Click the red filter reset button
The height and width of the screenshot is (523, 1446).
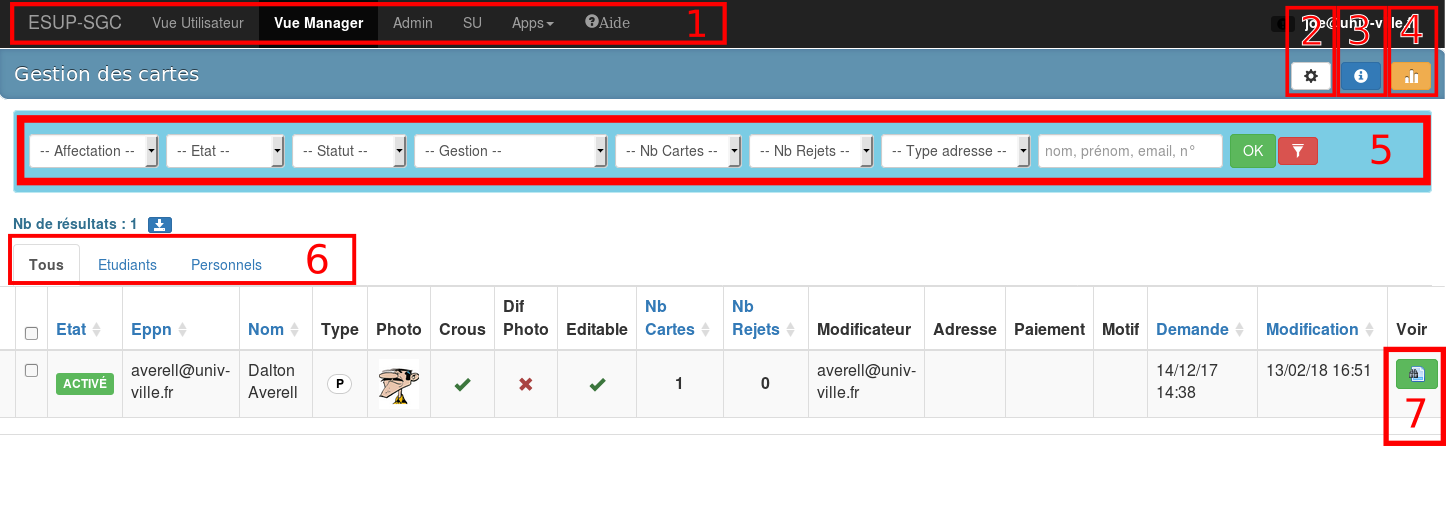pyautogui.click(x=1297, y=151)
